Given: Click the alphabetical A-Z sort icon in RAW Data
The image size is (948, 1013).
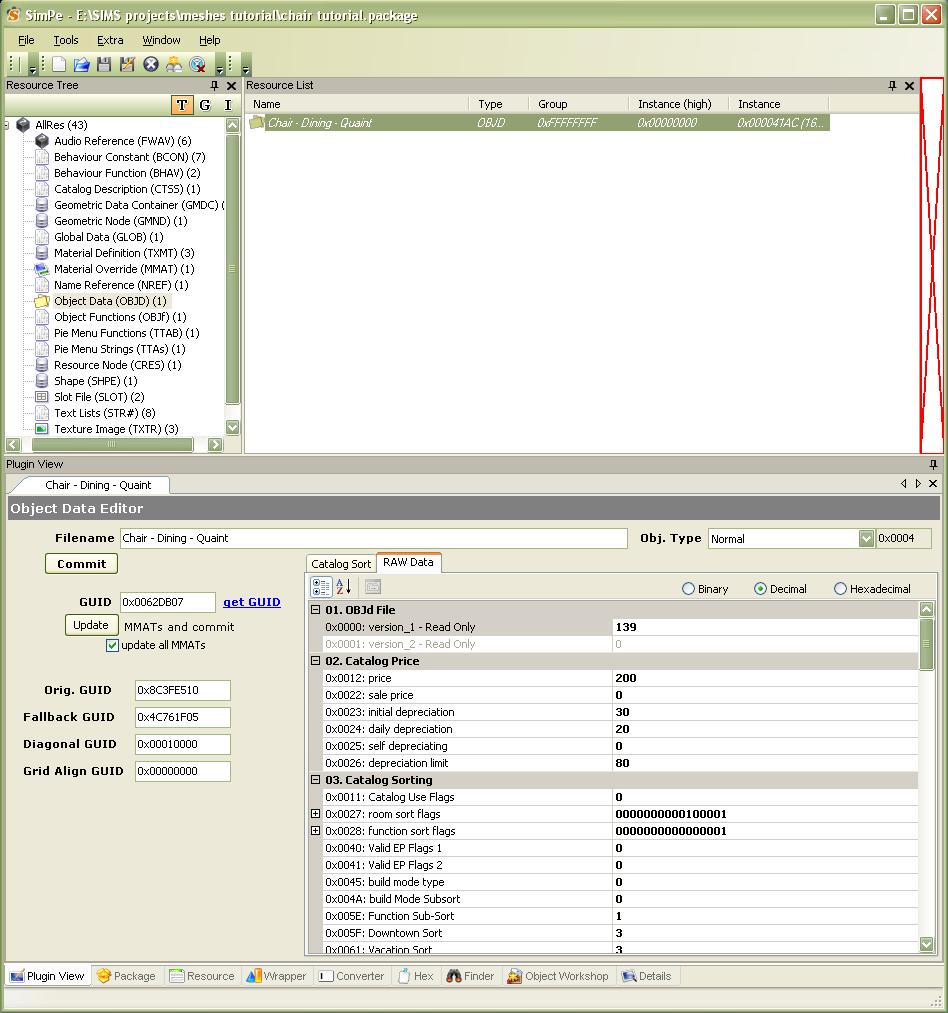Looking at the screenshot, I should pyautogui.click(x=344, y=587).
